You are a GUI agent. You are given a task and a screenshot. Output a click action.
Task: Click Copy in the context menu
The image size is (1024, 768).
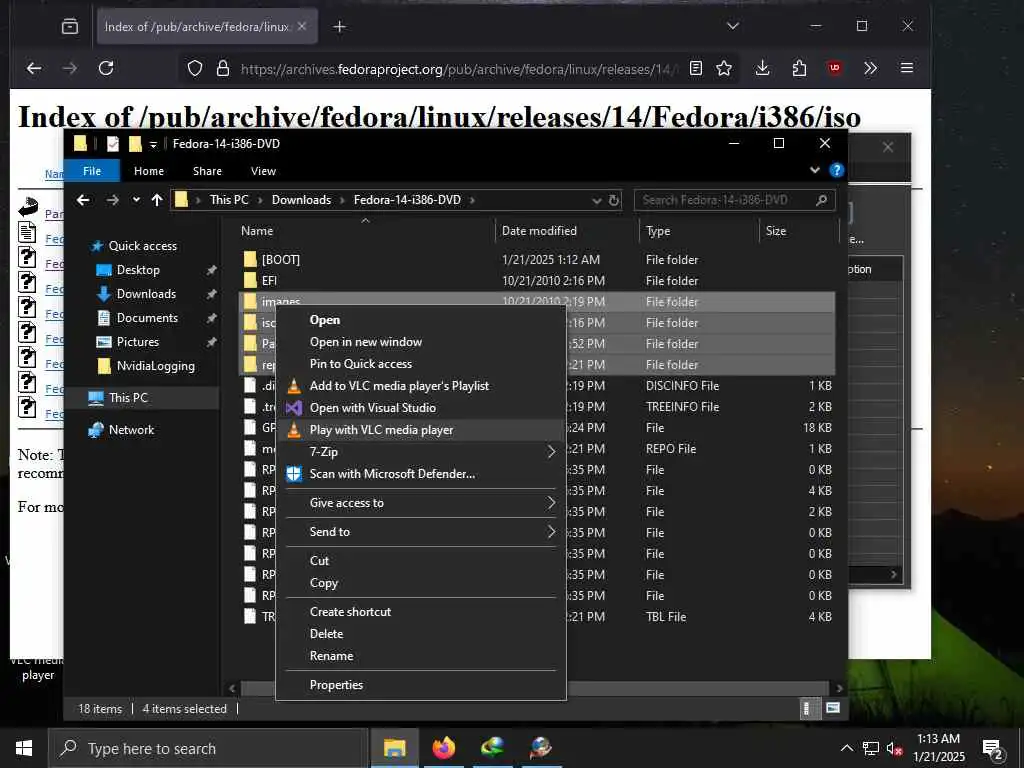click(323, 583)
